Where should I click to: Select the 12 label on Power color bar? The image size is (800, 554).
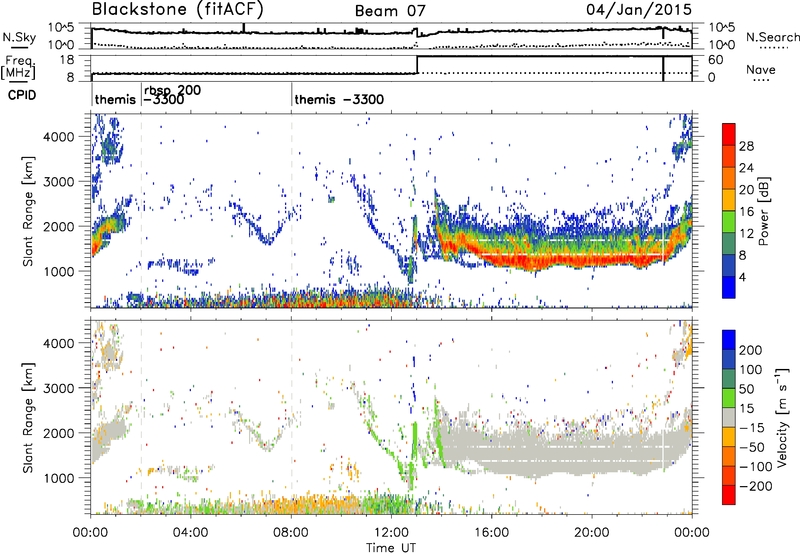coord(746,234)
